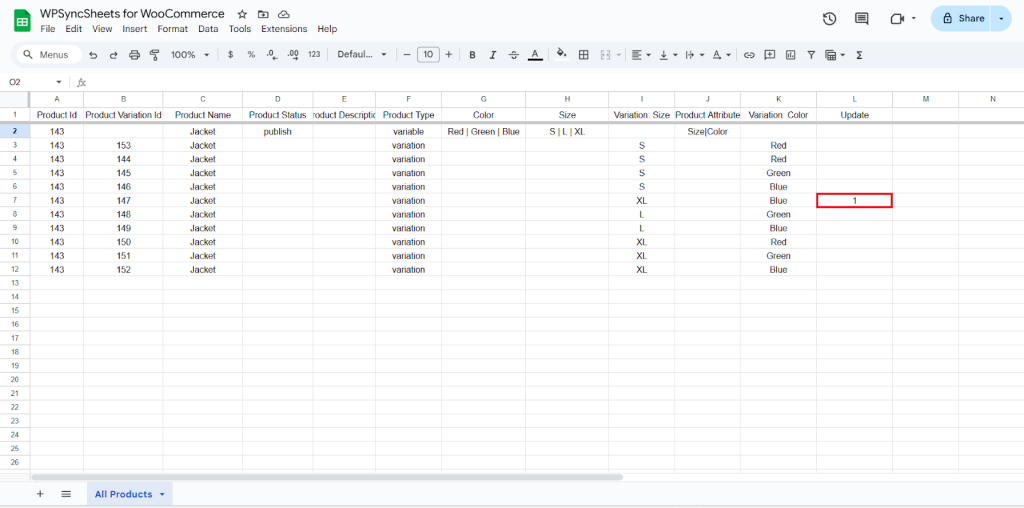
Task: Open the File menu
Action: [x=48, y=29]
